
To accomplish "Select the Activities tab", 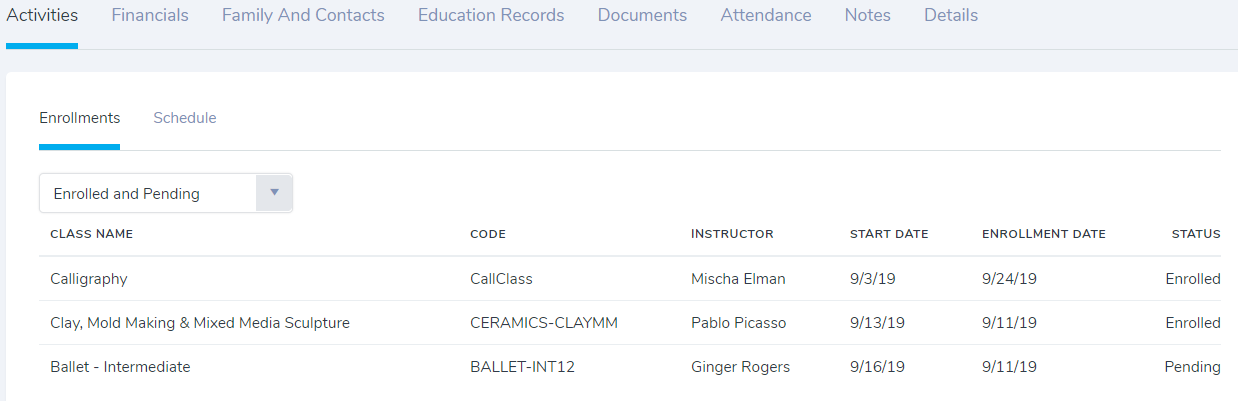I will tap(42, 16).
